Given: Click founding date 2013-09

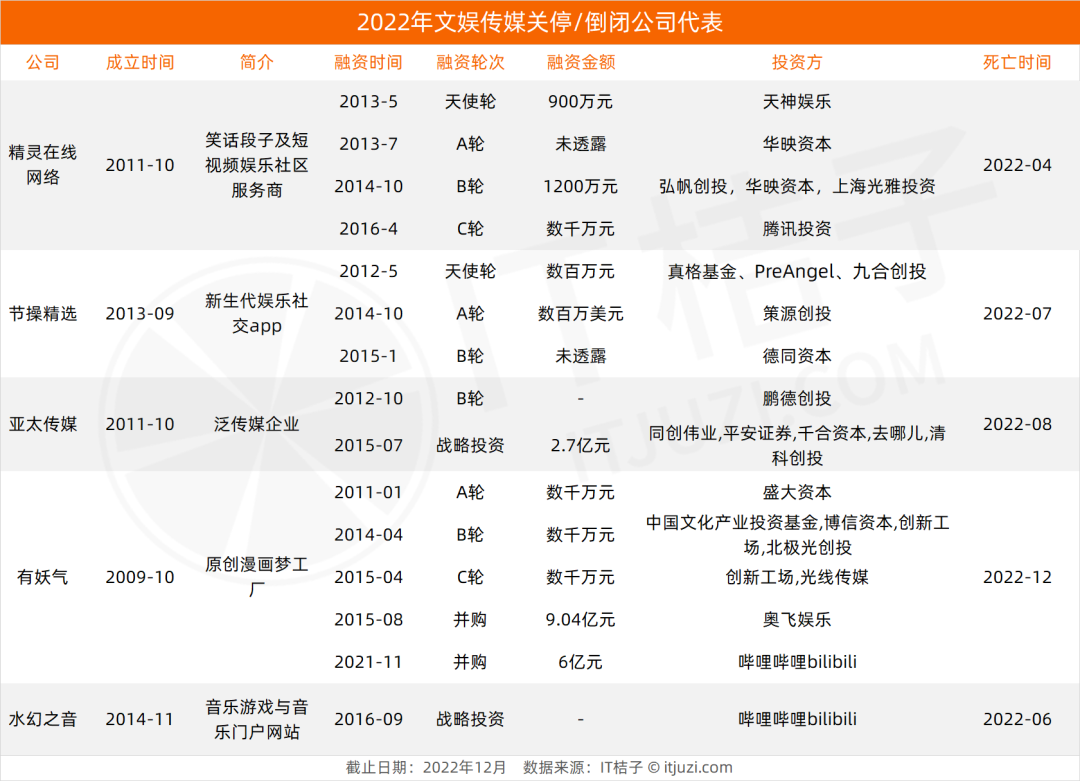Looking at the screenshot, I should pos(140,313).
